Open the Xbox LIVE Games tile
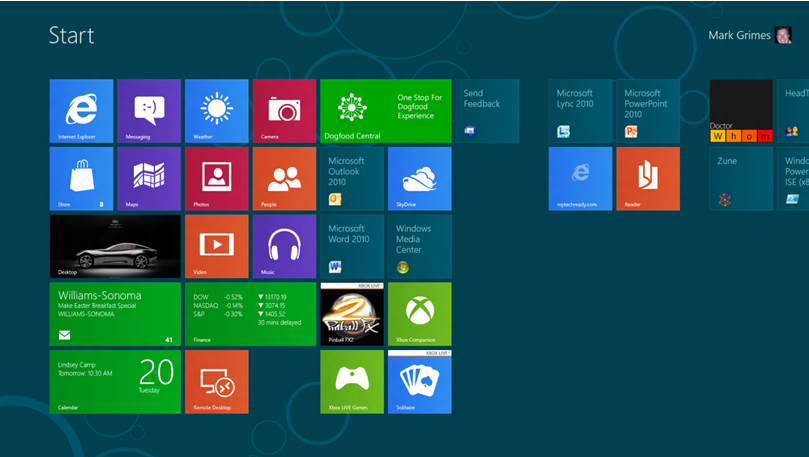This screenshot has height=457, width=809. point(352,382)
